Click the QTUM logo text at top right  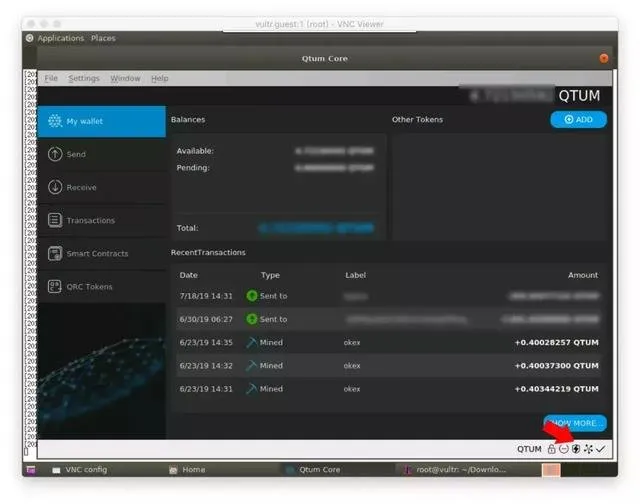[x=579, y=95]
